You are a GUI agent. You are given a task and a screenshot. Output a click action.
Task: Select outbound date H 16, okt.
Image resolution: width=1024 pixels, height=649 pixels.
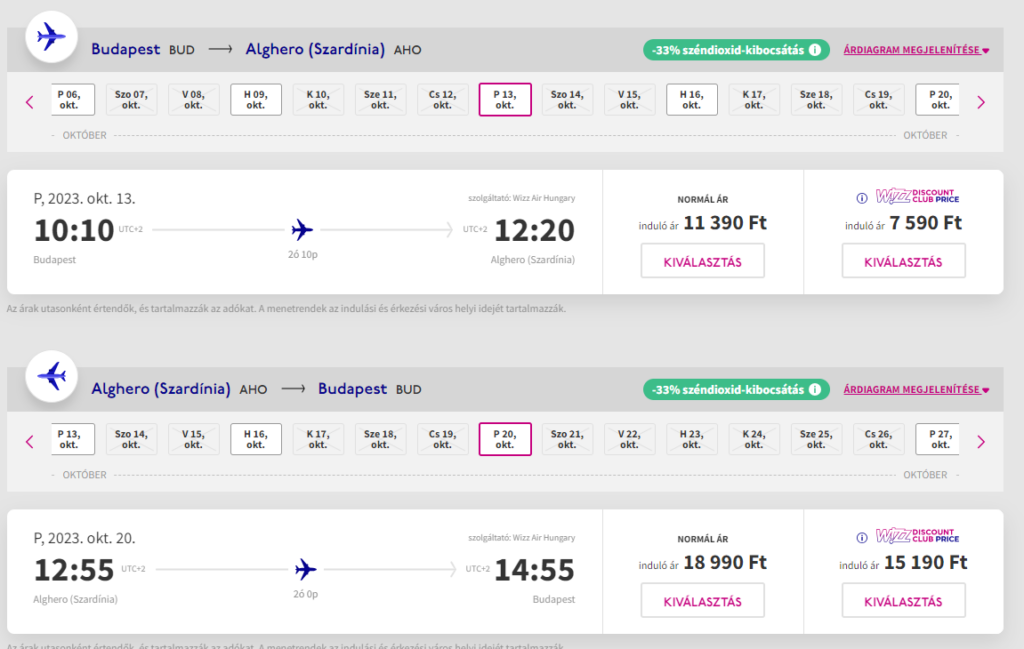[691, 99]
